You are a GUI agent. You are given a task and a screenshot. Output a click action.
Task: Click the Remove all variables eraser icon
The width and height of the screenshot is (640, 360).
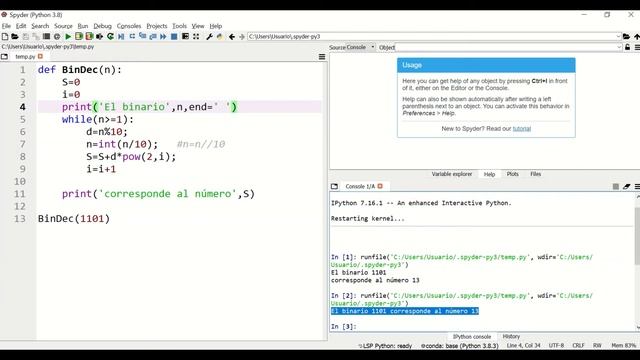point(627,187)
